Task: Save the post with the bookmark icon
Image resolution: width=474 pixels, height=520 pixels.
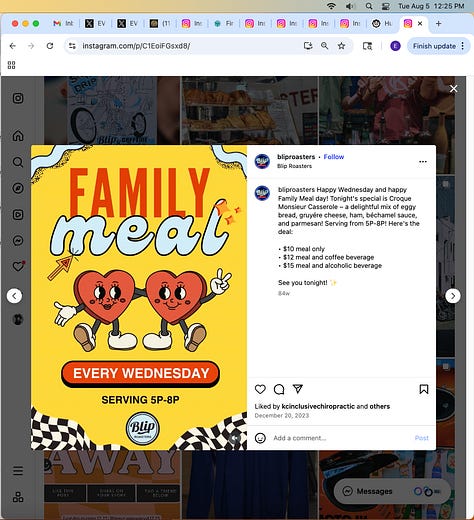Action: [x=424, y=389]
